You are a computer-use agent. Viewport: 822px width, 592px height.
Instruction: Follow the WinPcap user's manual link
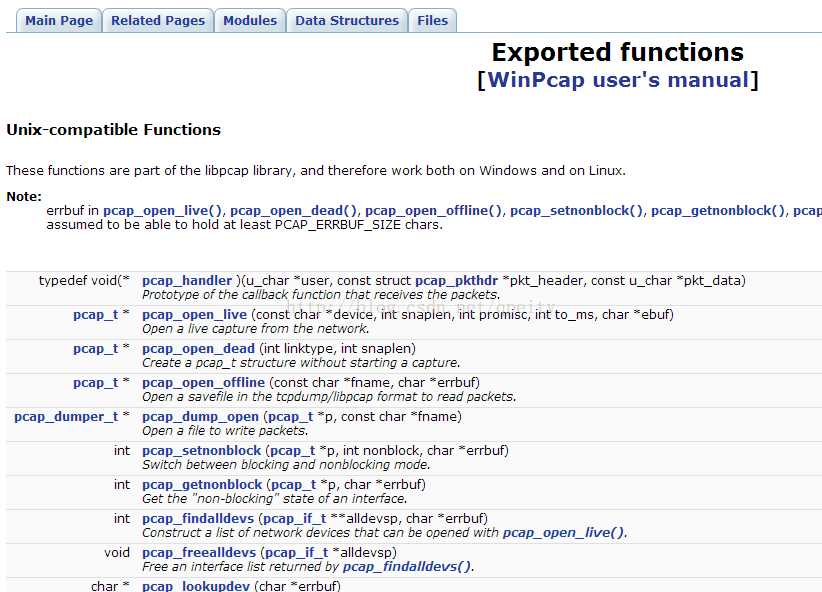(x=618, y=80)
